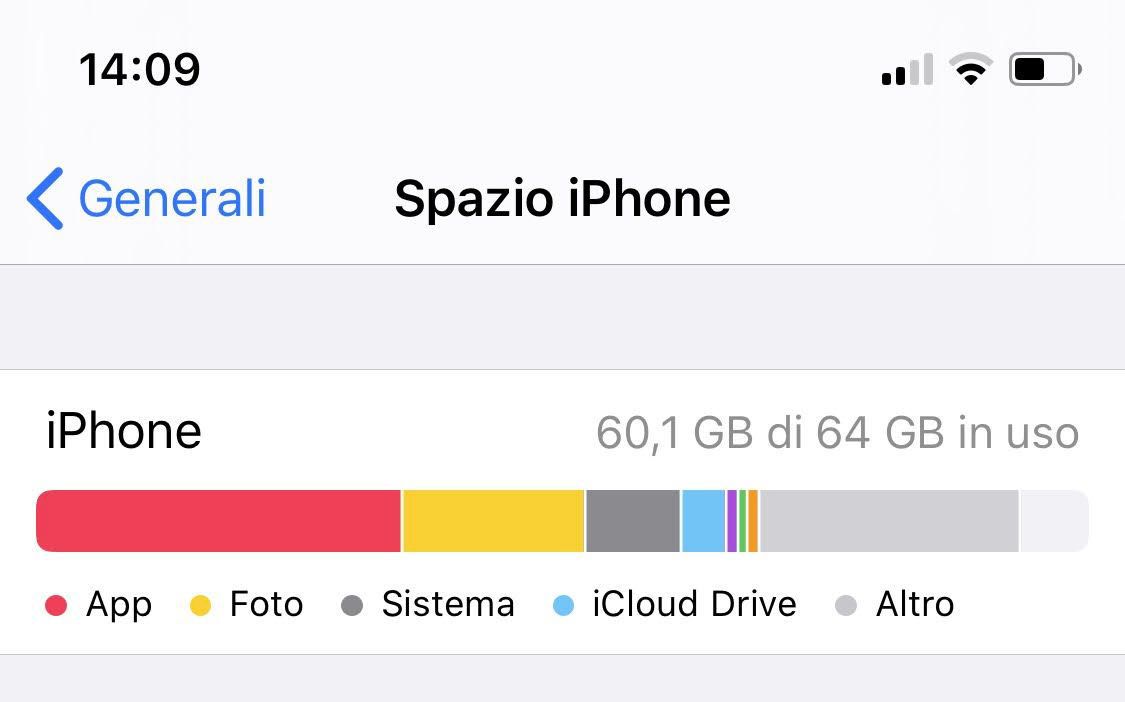Viewport: 1125px width, 702px height.
Task: Tap the gray dot beside Sistema legend
Action: pos(352,605)
